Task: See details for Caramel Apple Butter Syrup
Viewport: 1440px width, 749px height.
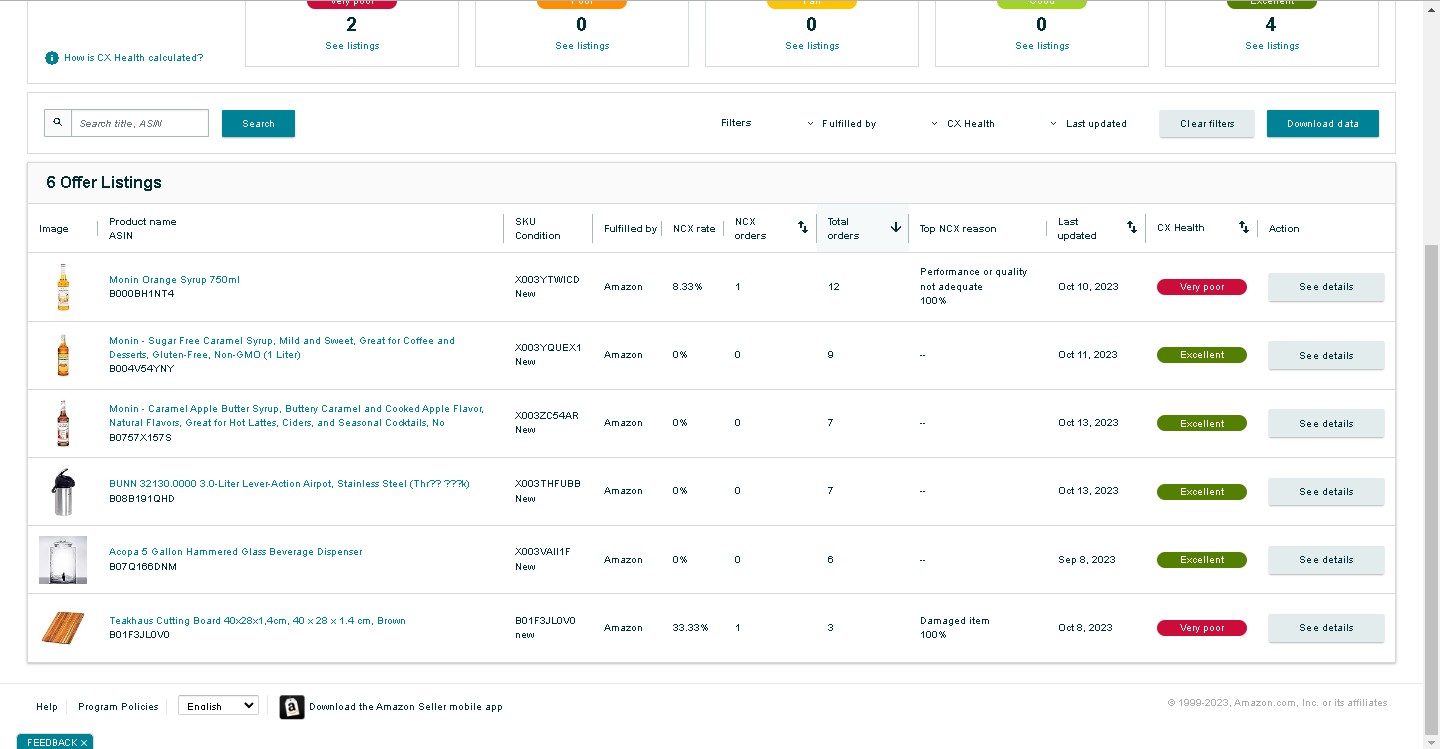Action: point(1326,423)
